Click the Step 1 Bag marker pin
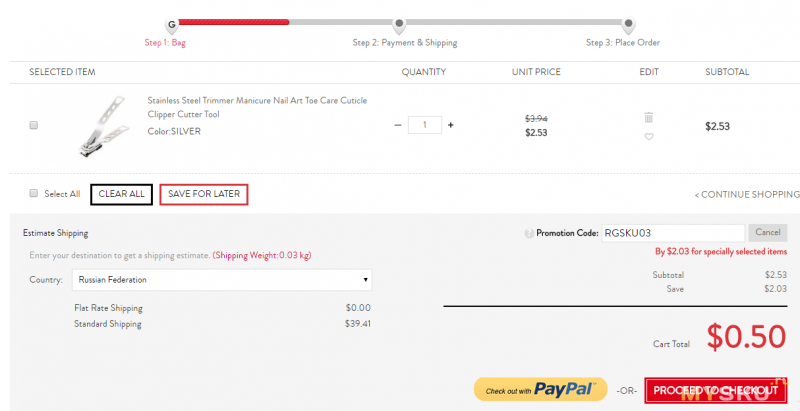Viewport: 800px width, 411px height. [x=171, y=24]
